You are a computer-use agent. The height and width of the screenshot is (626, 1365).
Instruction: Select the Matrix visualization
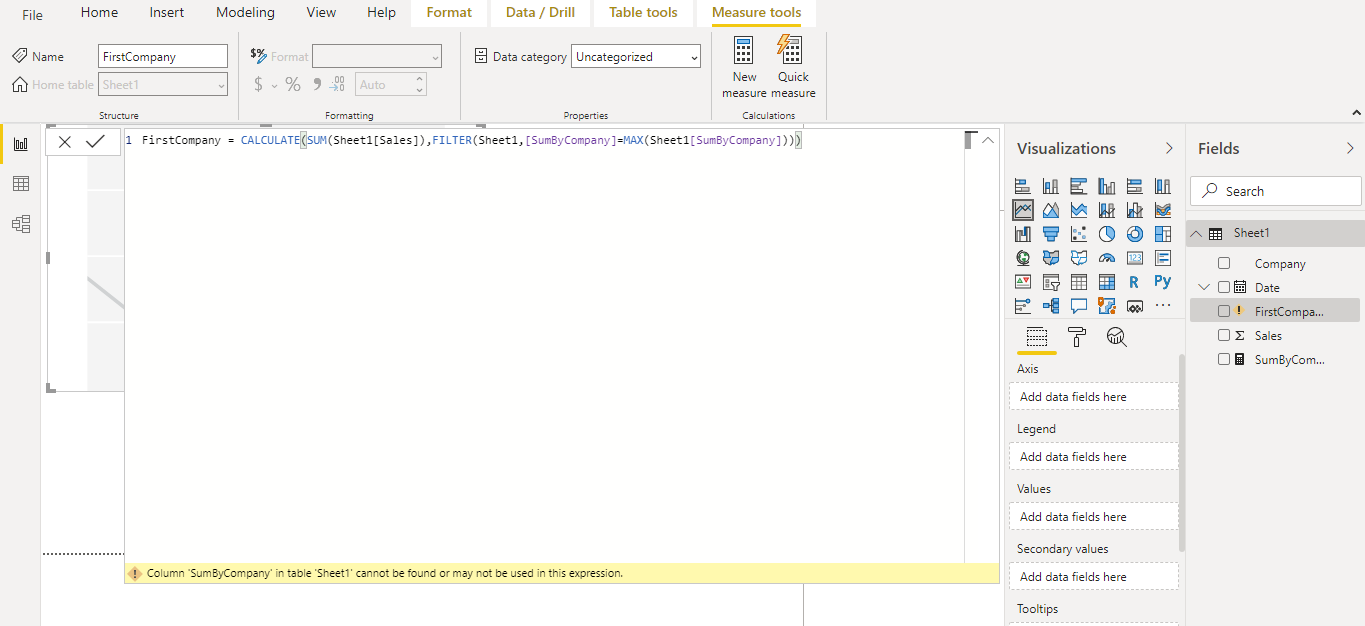1107,282
